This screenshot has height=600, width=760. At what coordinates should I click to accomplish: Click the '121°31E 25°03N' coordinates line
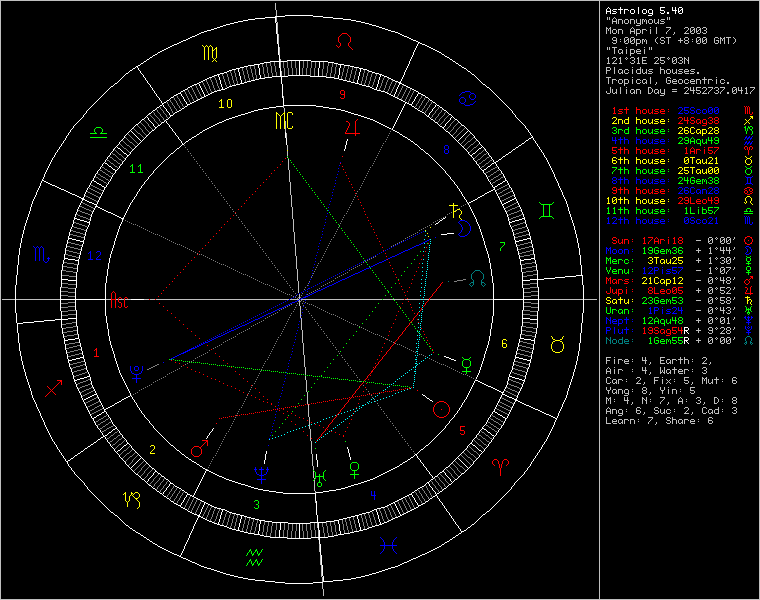click(647, 61)
